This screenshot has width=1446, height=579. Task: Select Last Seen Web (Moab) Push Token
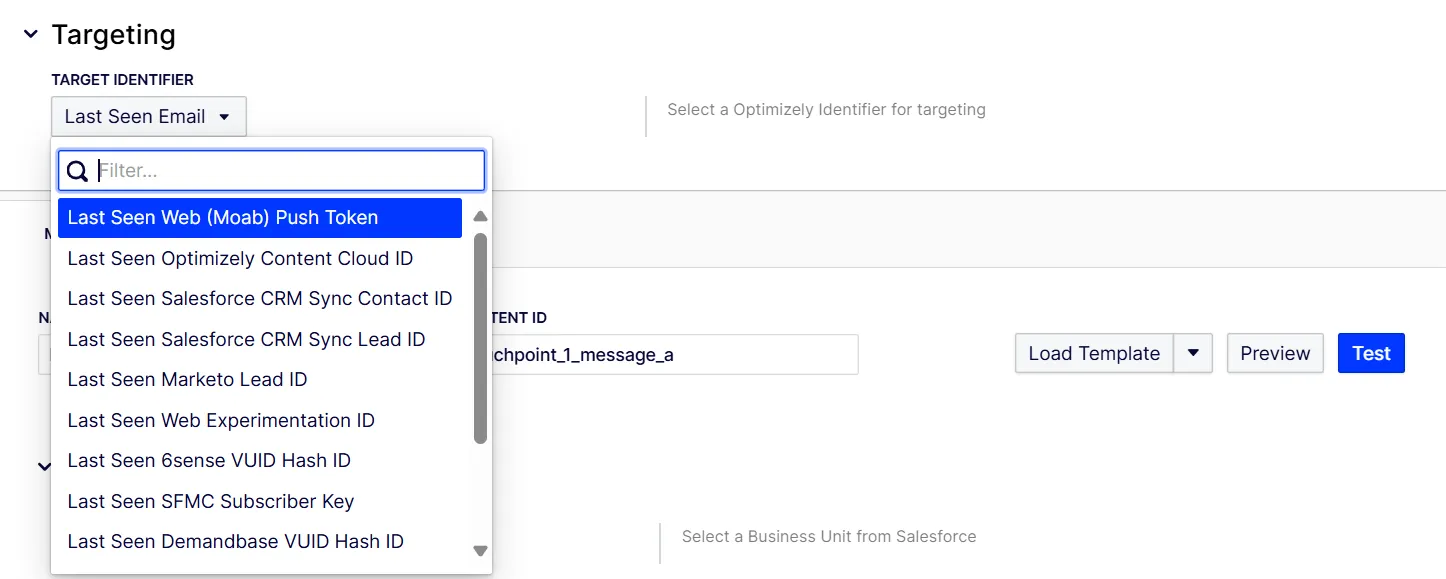[x=260, y=217]
